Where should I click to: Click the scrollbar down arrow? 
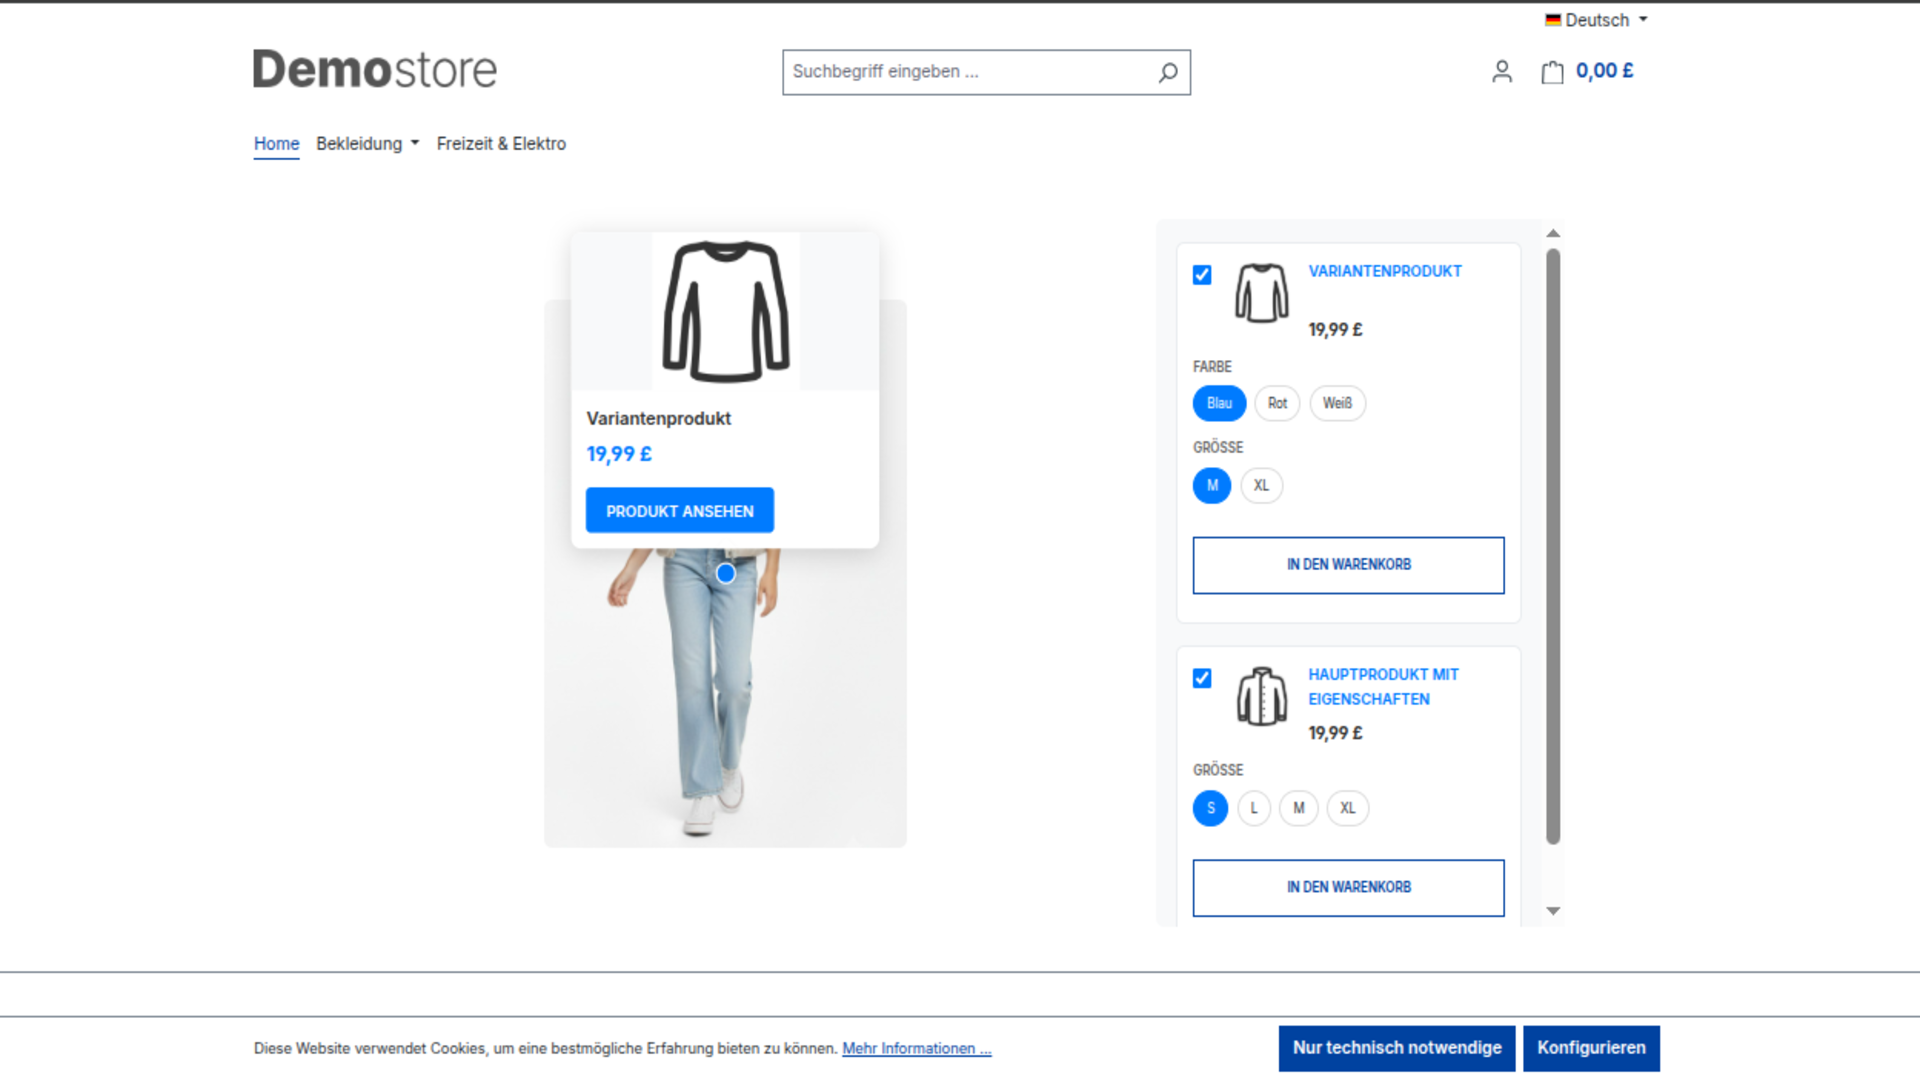1553,911
